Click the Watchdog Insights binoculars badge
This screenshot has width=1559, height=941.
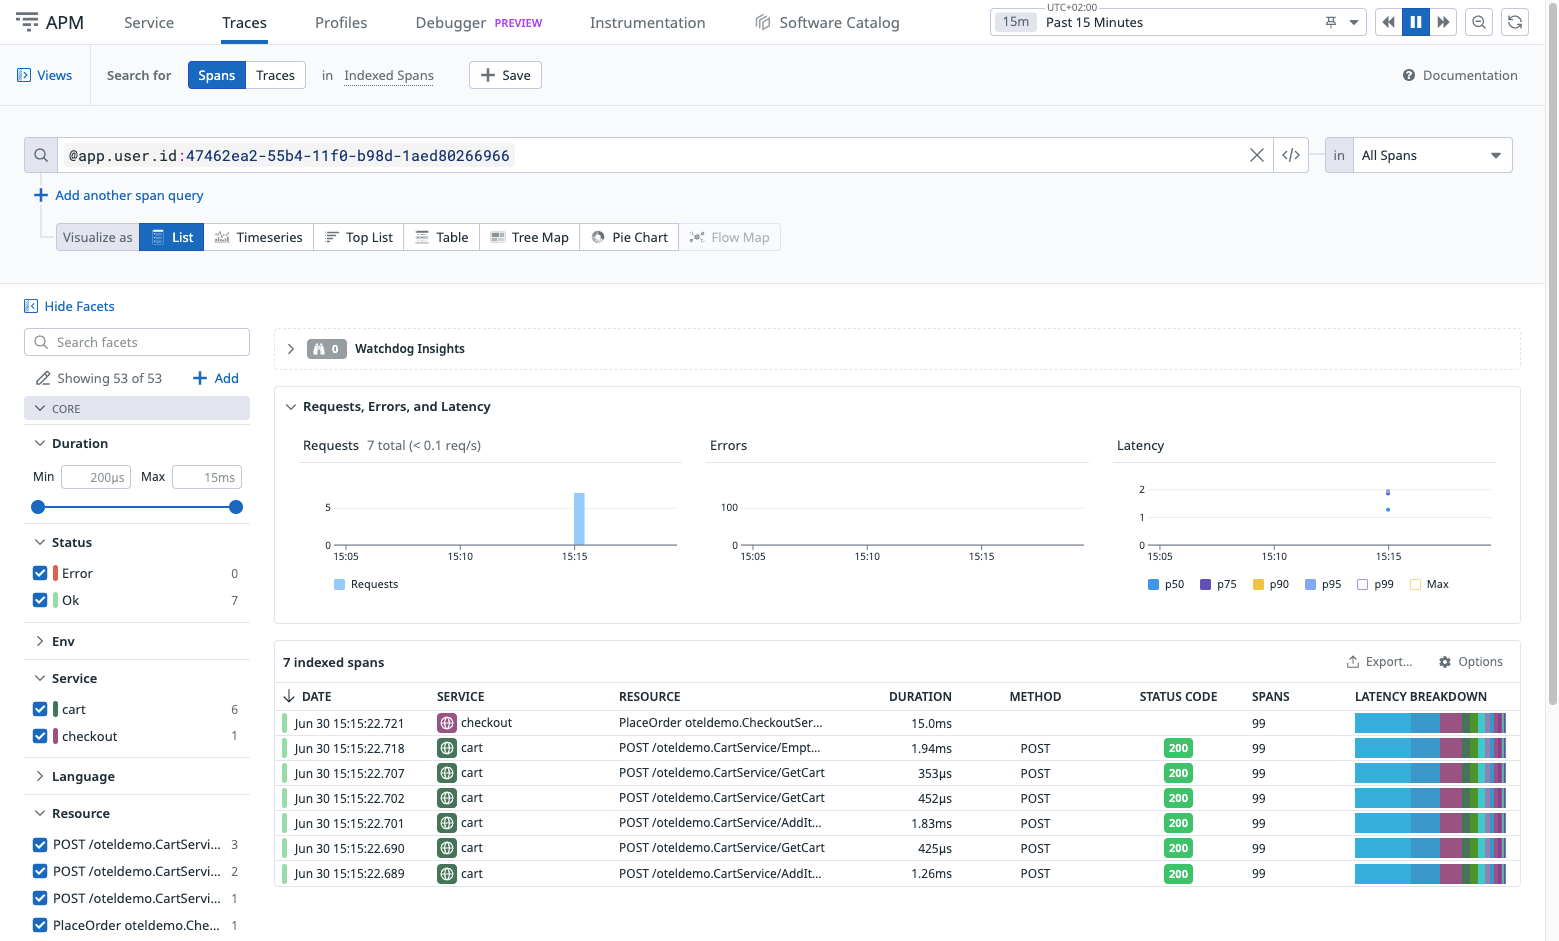tap(326, 349)
